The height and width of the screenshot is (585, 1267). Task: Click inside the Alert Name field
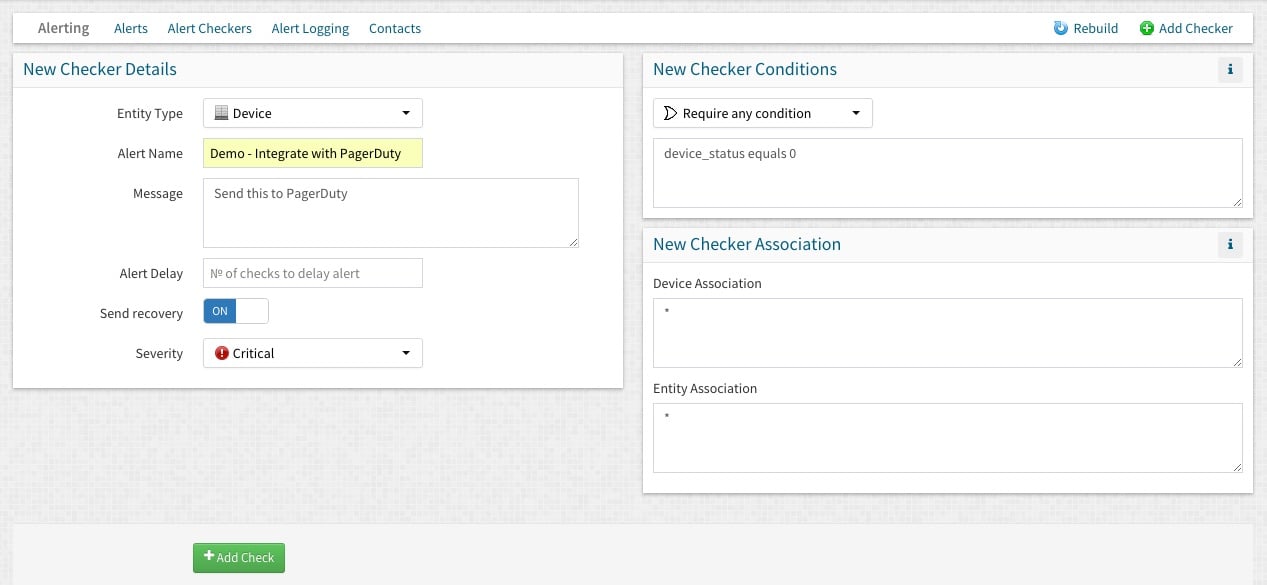[312, 153]
